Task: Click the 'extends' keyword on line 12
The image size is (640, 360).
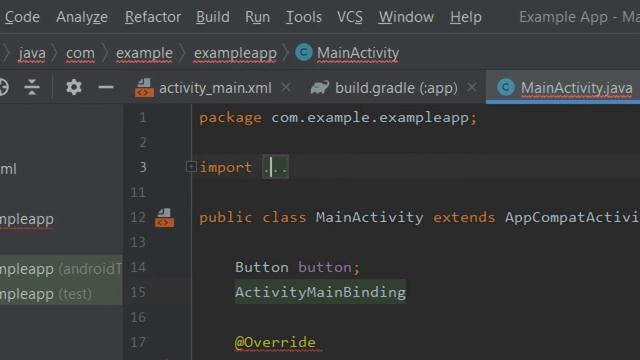Action: [x=464, y=218]
